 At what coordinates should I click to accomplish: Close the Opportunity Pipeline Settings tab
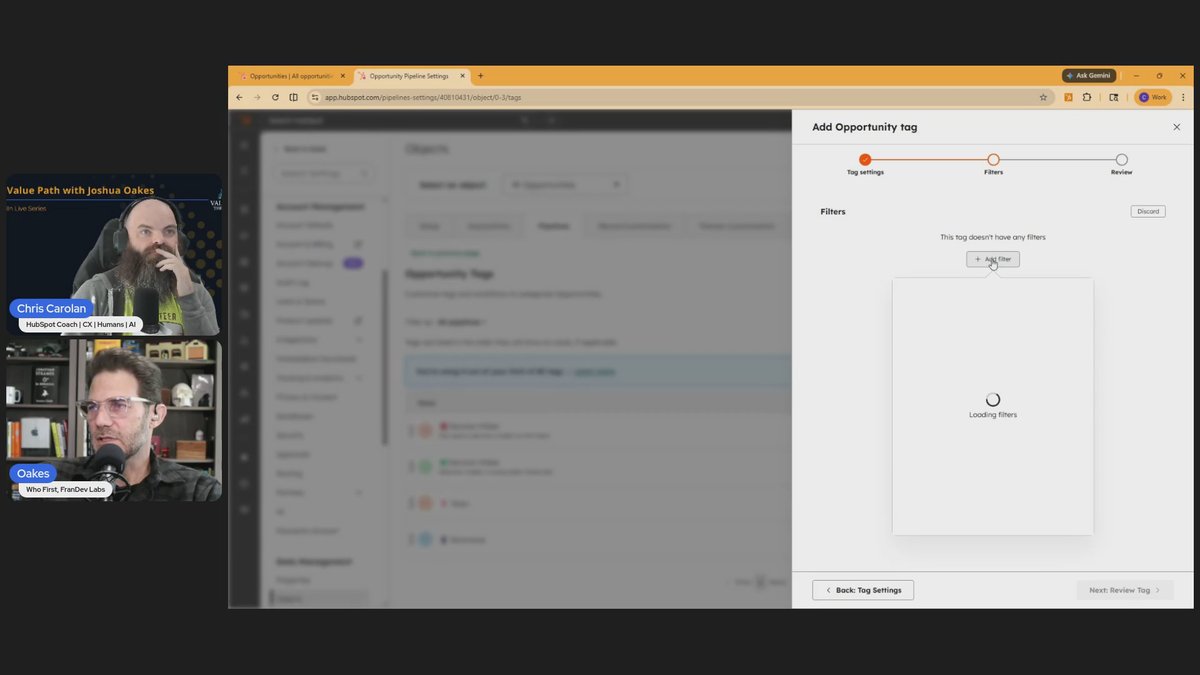[462, 76]
